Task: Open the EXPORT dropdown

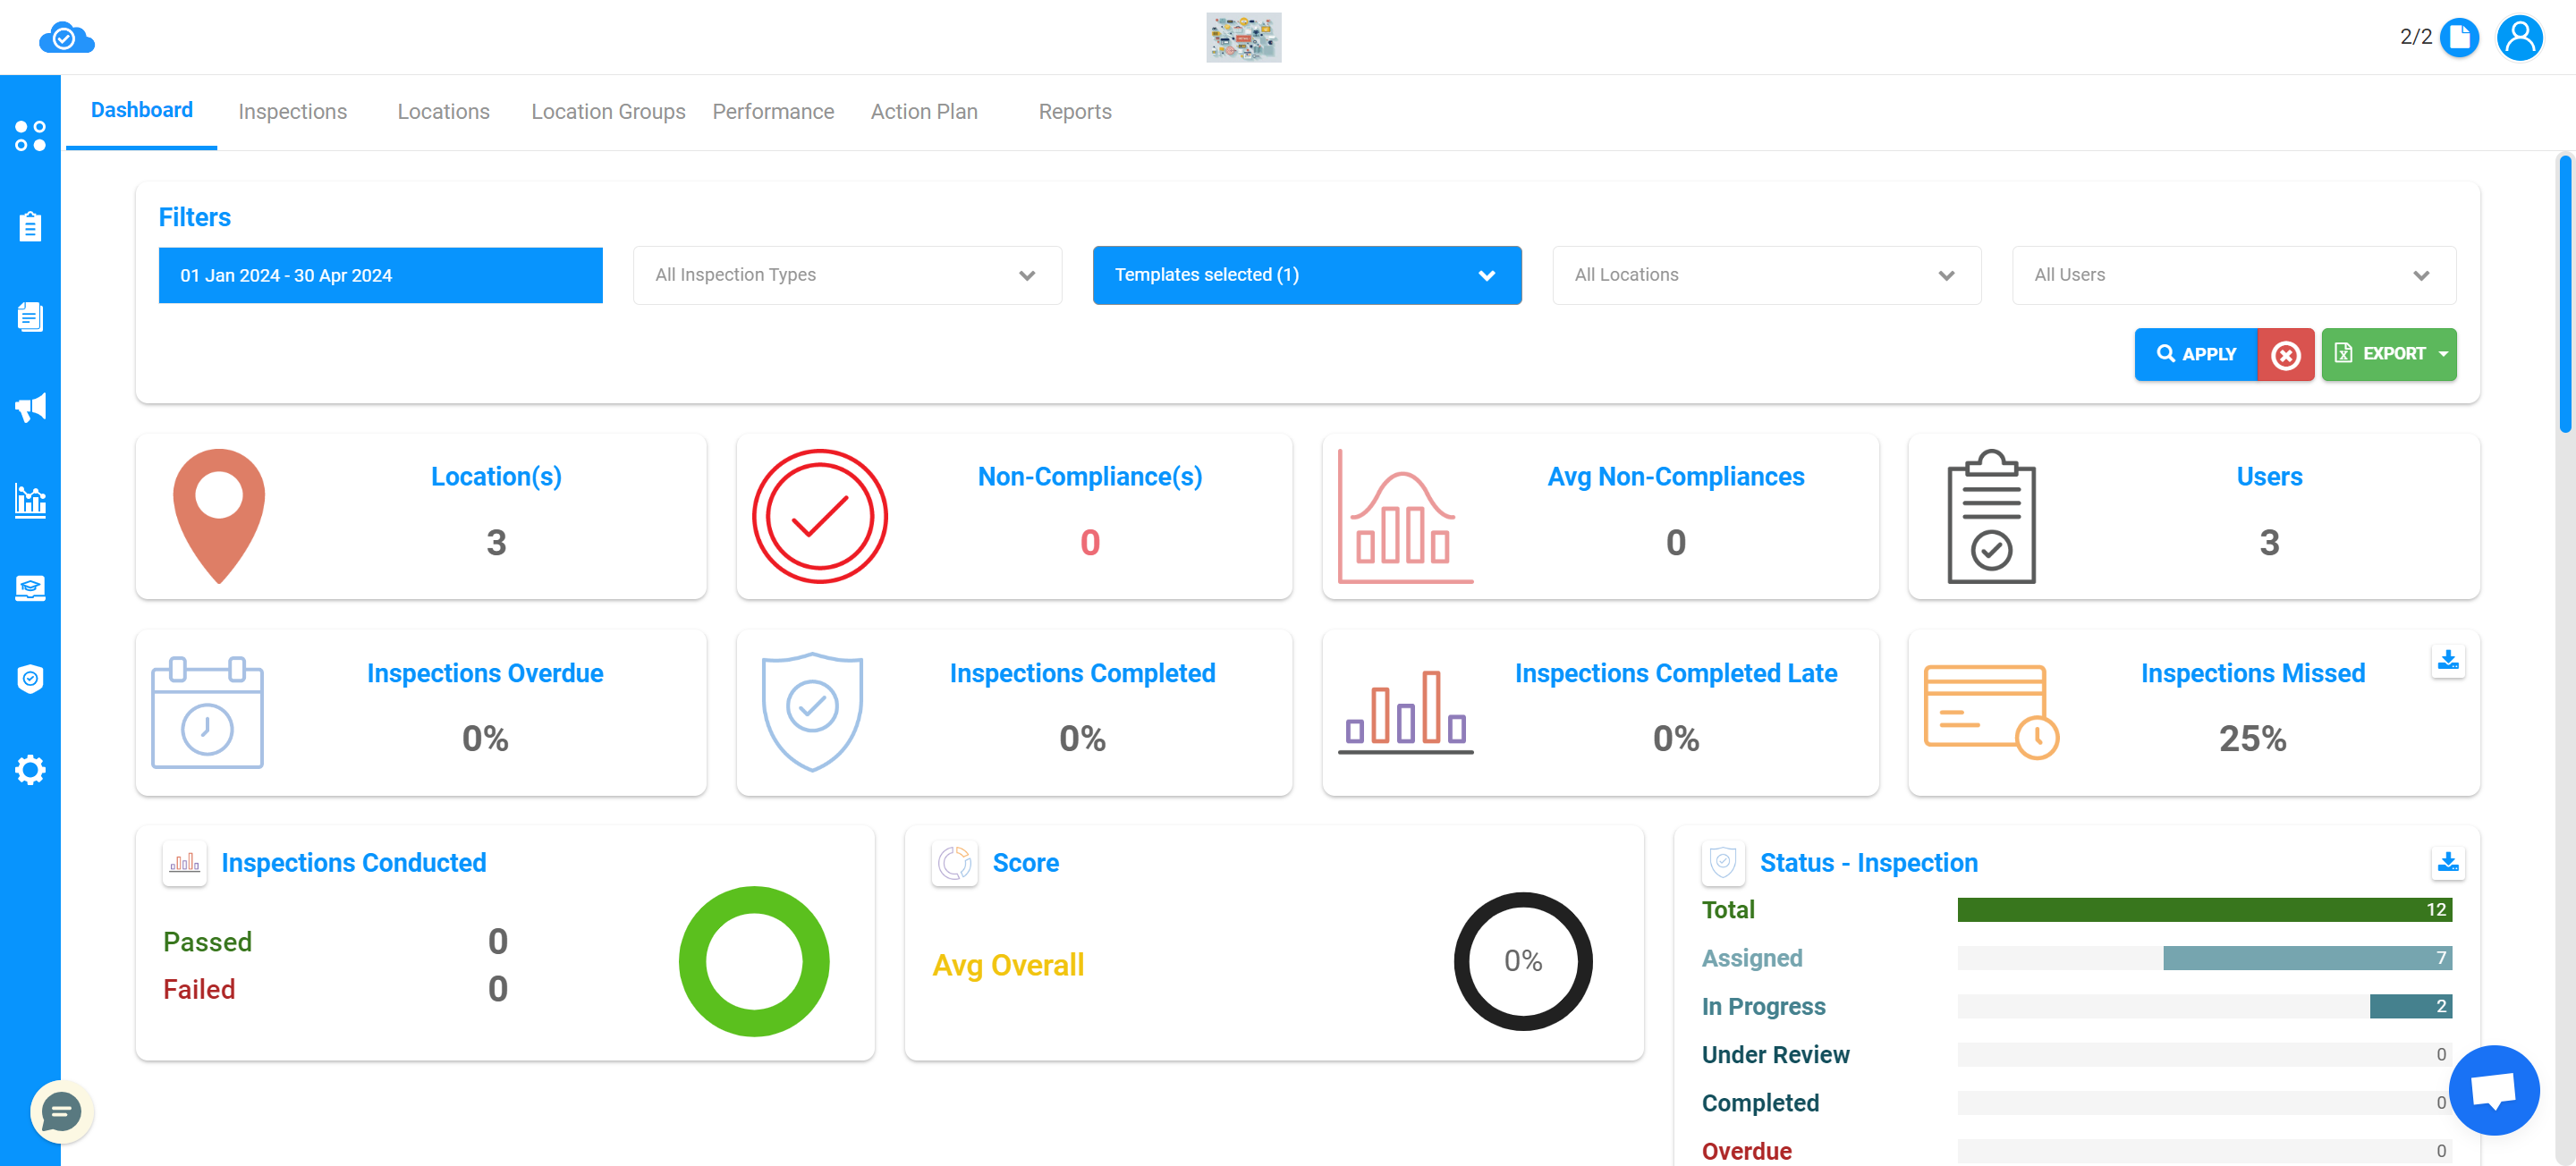Action: pyautogui.click(x=2388, y=354)
